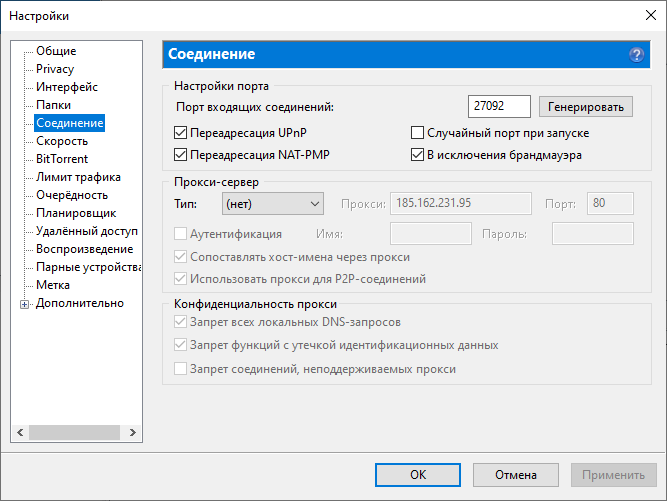Click the Генерировать port button
The width and height of the screenshot is (667, 501).
pos(586,107)
